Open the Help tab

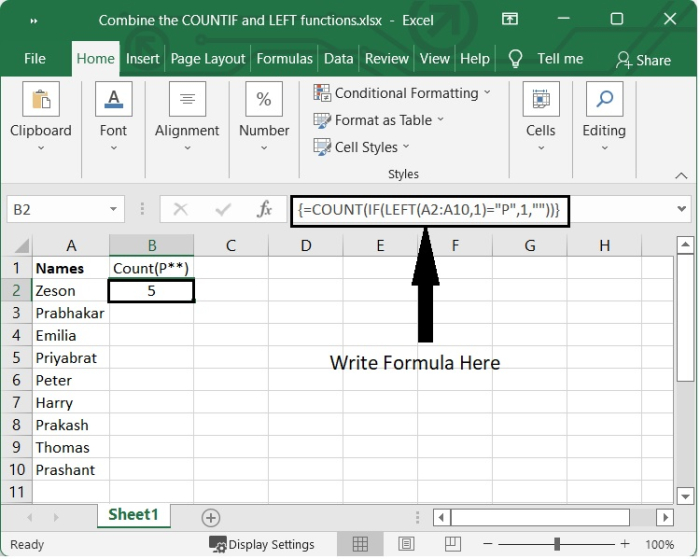click(475, 59)
